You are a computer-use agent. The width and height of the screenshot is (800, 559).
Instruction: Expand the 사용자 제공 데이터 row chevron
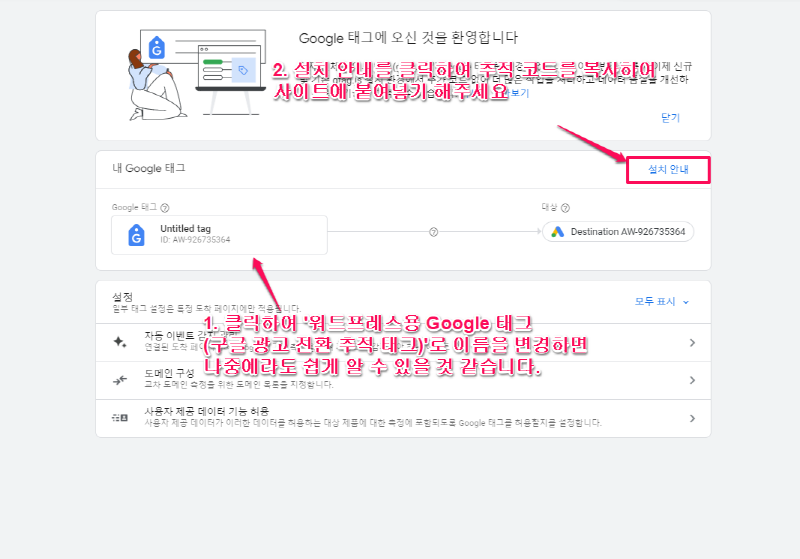(692, 418)
